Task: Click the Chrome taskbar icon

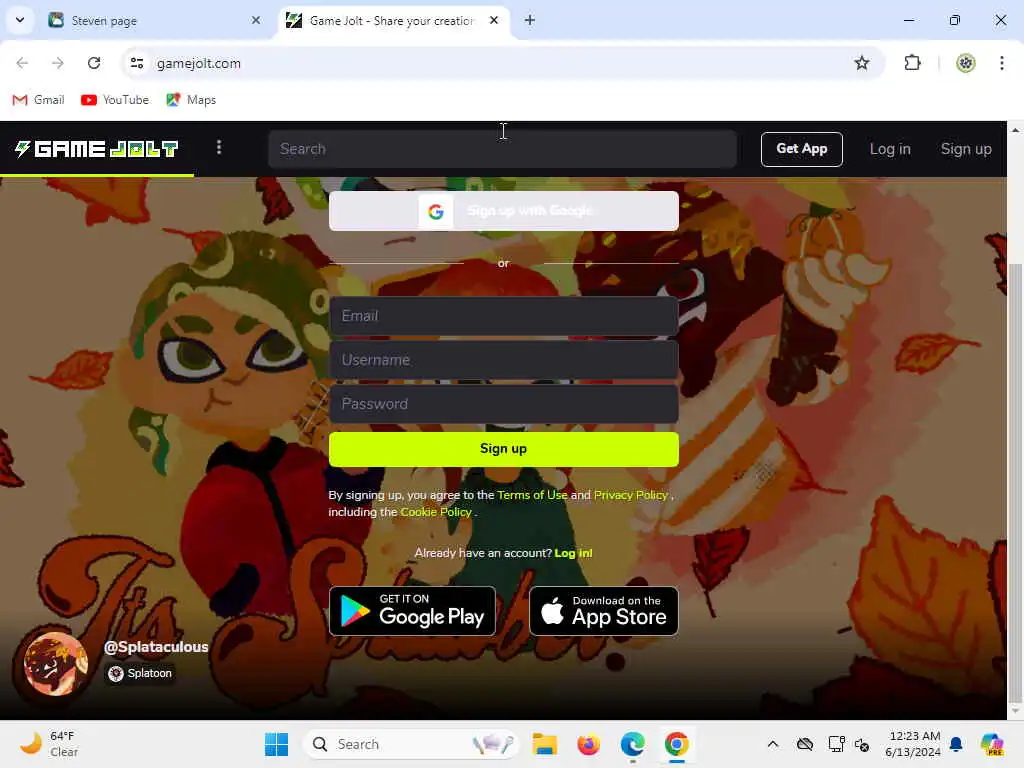Action: 677,744
